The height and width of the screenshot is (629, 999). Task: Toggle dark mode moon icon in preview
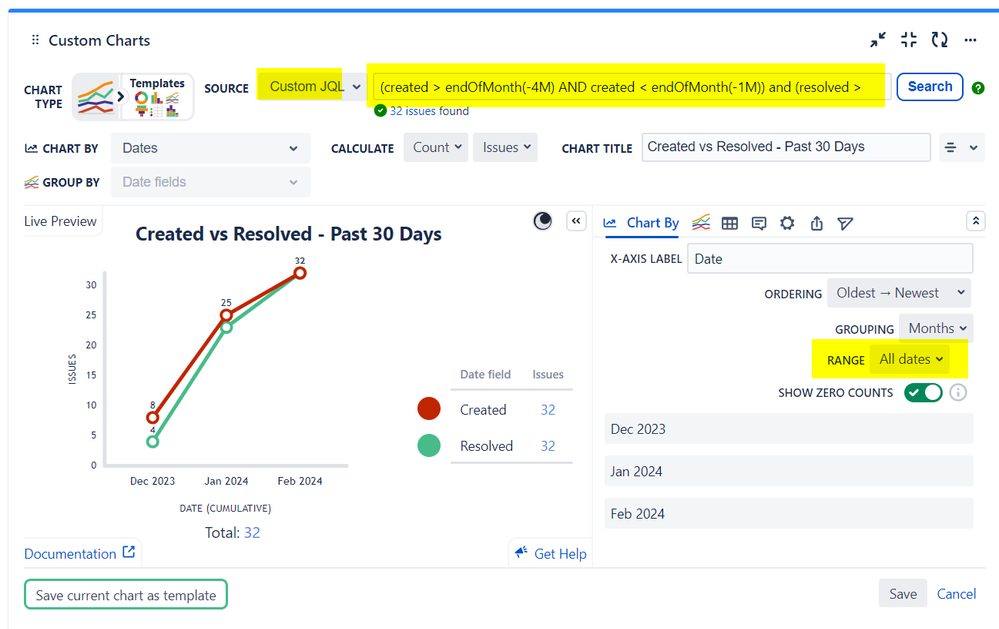(x=542, y=221)
